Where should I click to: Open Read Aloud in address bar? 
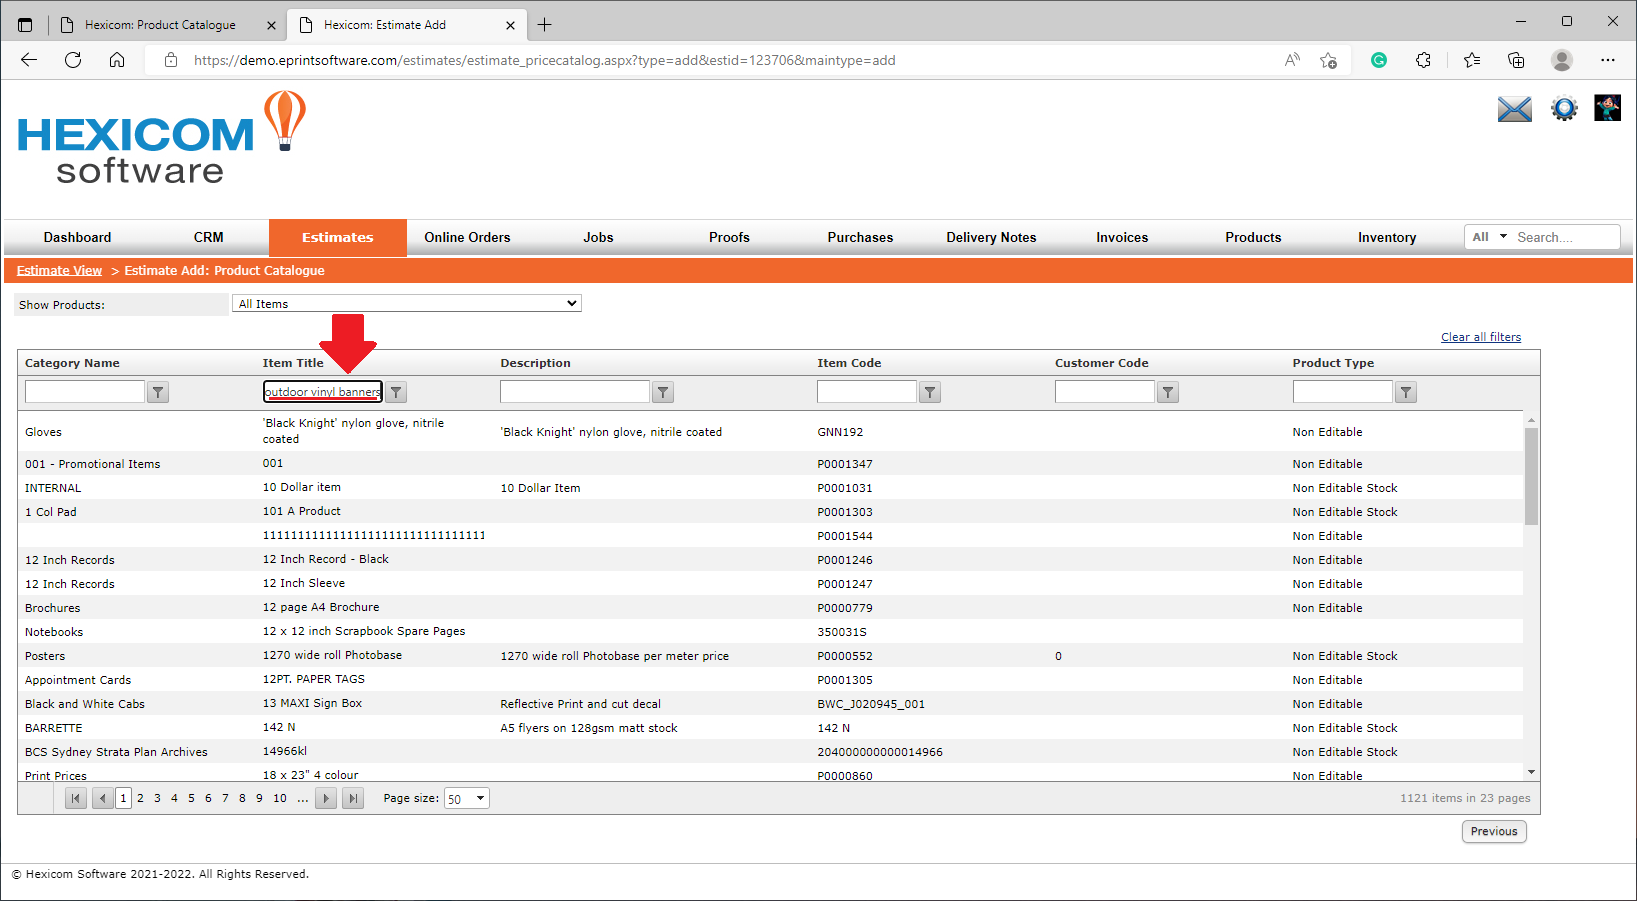click(1292, 60)
